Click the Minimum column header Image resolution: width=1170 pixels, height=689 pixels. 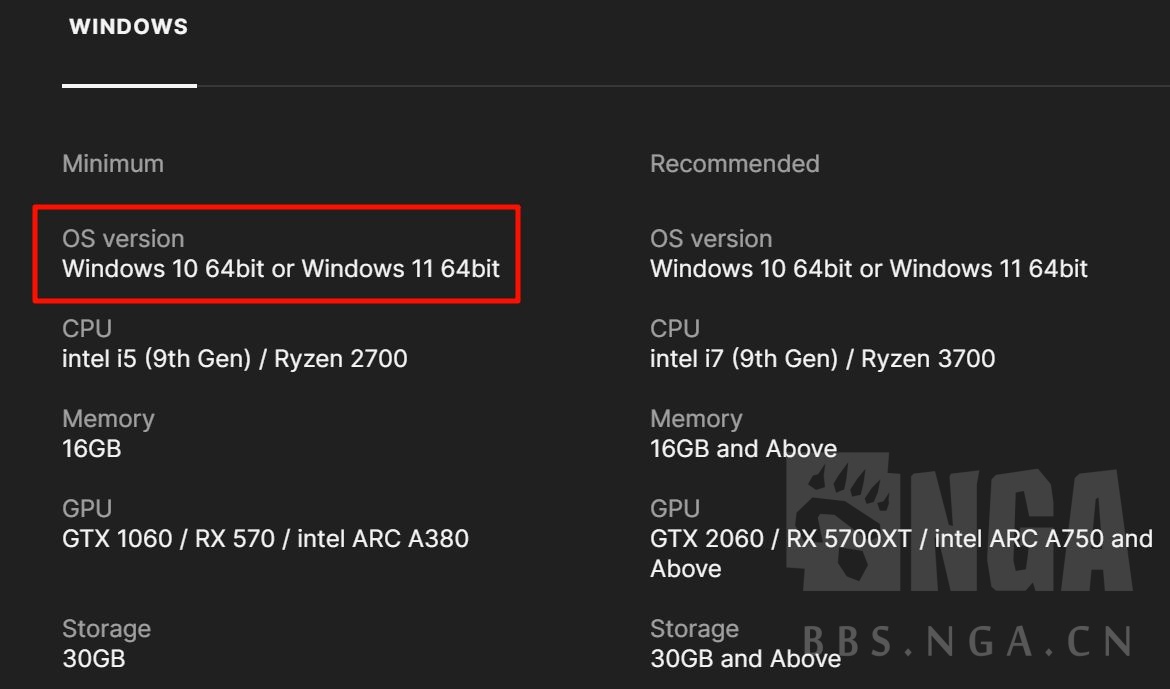coord(113,163)
